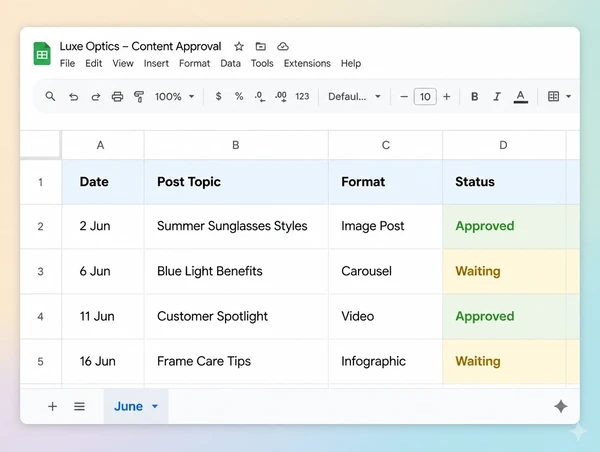The image size is (600, 452).
Task: Click the undo arrow
Action: point(73,96)
